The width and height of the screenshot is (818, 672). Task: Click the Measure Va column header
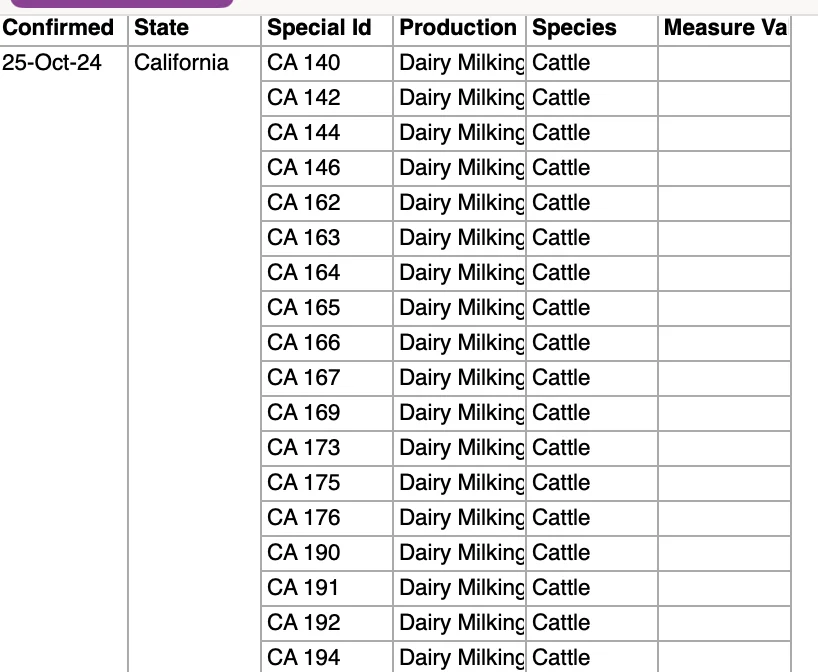[x=725, y=28]
